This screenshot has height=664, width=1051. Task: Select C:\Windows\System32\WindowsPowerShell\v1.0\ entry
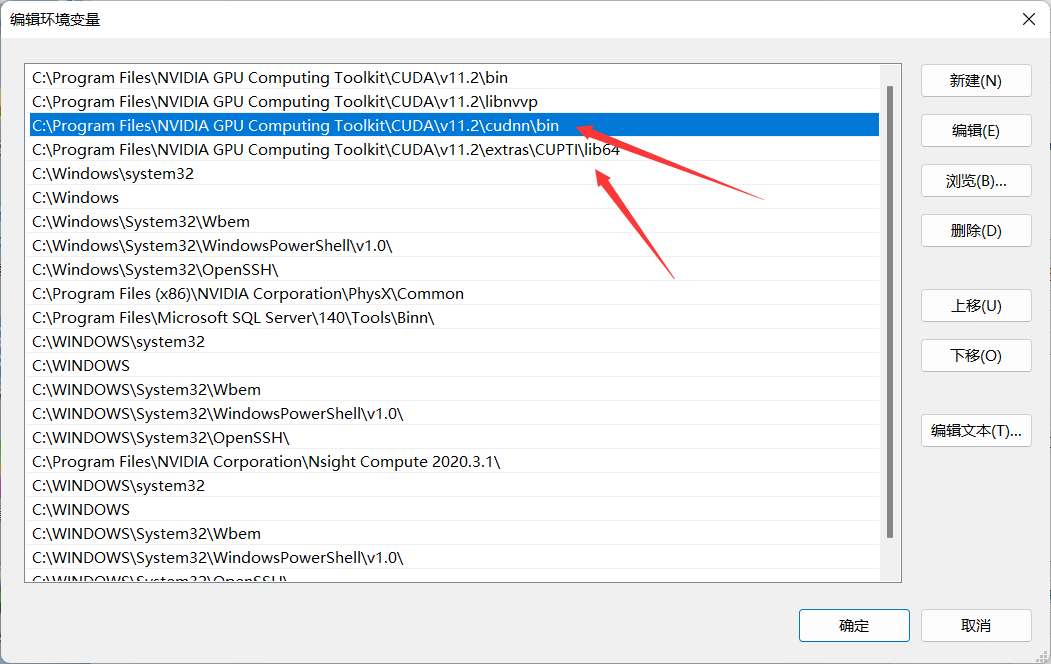click(x=454, y=246)
